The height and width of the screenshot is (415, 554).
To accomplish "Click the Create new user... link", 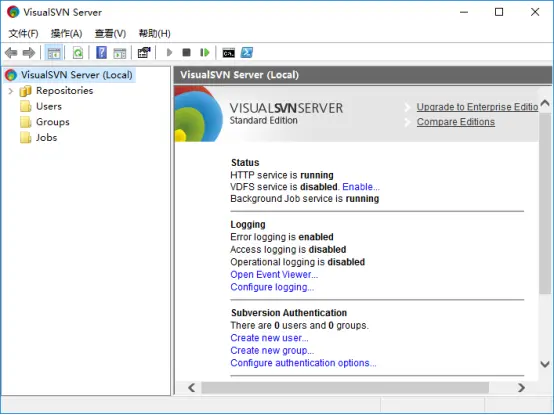I will coord(269,338).
